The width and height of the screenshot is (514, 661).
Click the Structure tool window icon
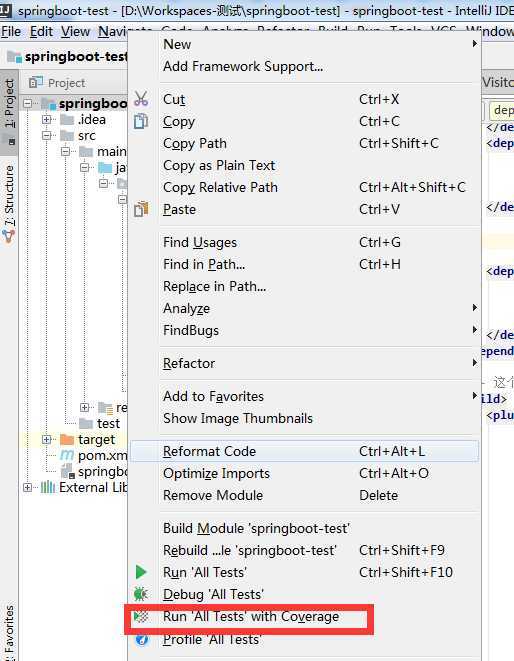point(9,236)
